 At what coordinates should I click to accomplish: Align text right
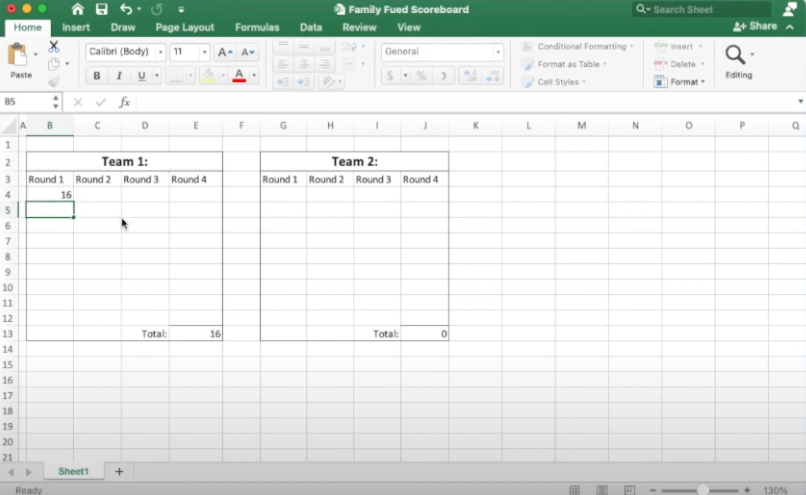324,64
